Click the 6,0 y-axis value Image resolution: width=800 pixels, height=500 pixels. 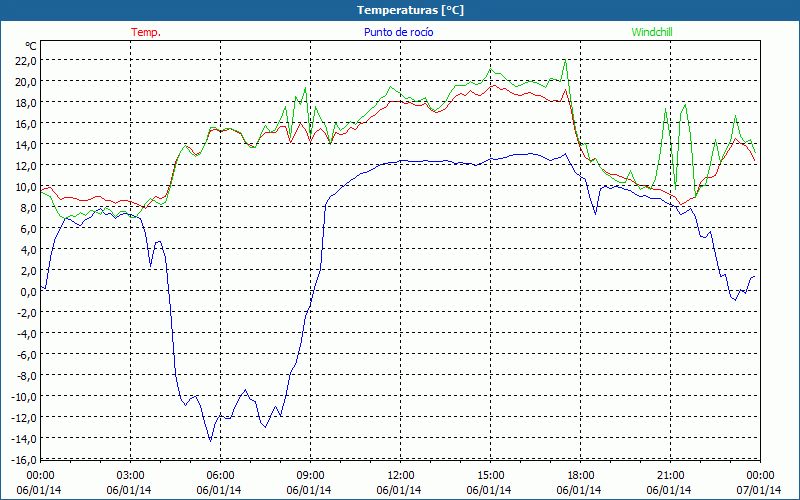(x=30, y=229)
